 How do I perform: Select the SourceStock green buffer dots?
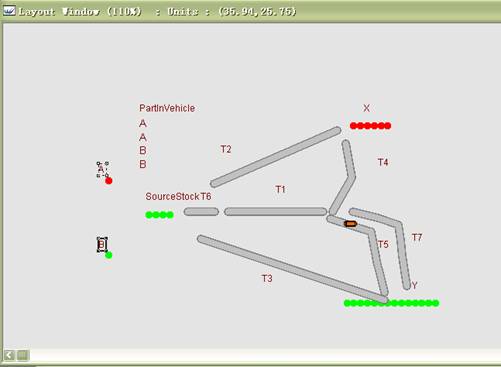[x=160, y=215]
